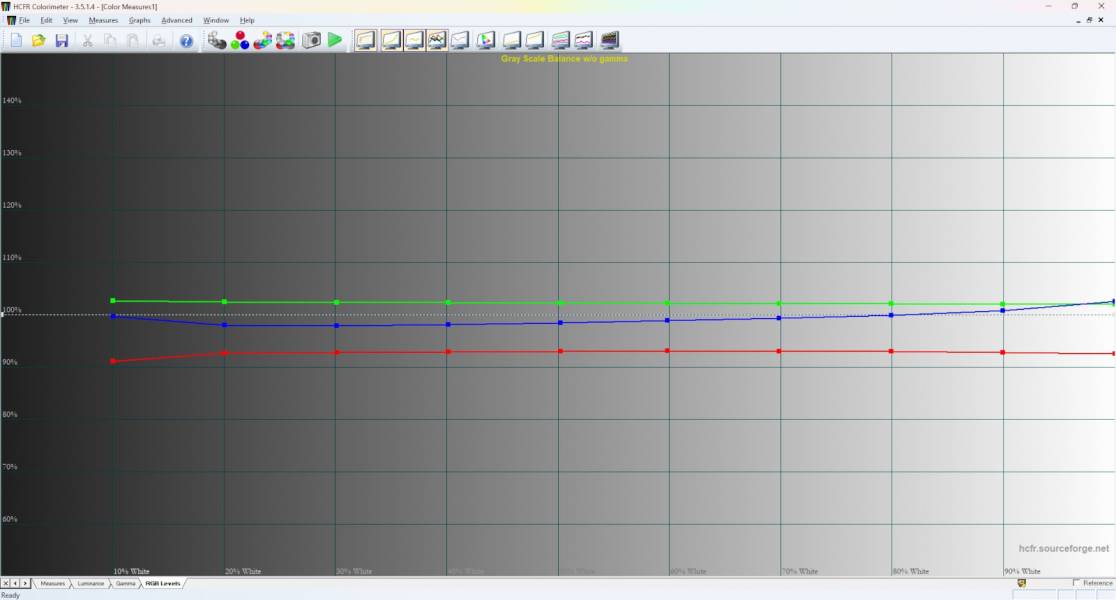Minimize the inner document window
Image resolution: width=1116 pixels, height=600 pixels.
[x=1078, y=20]
